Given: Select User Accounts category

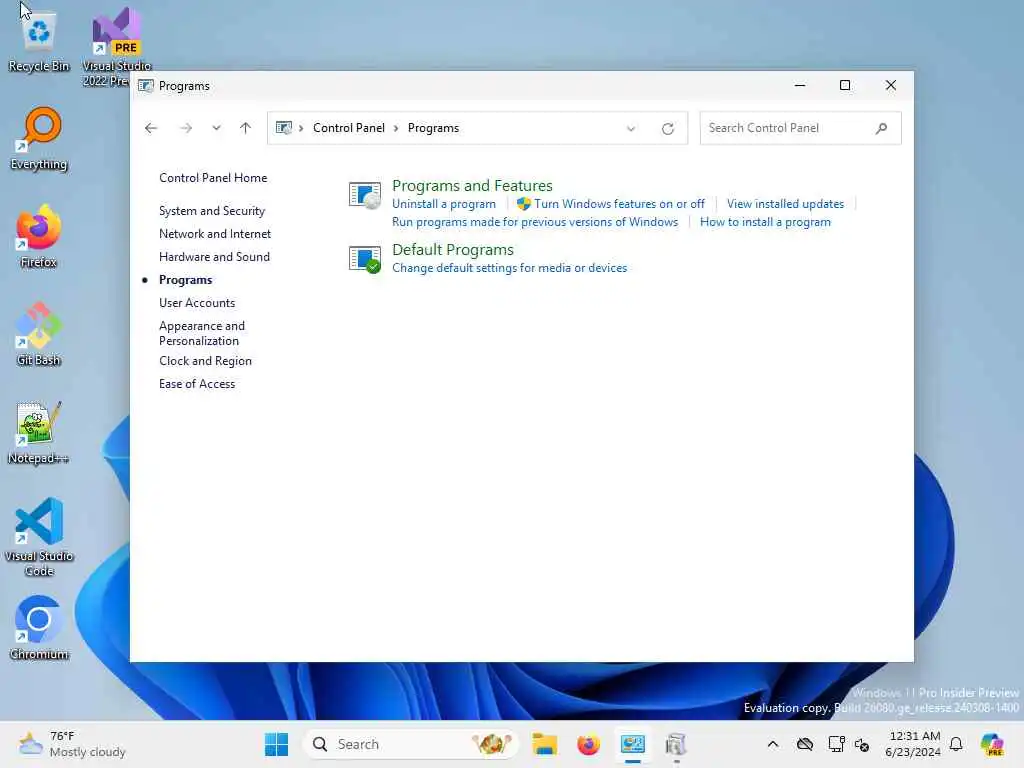Looking at the screenshot, I should (x=197, y=303).
